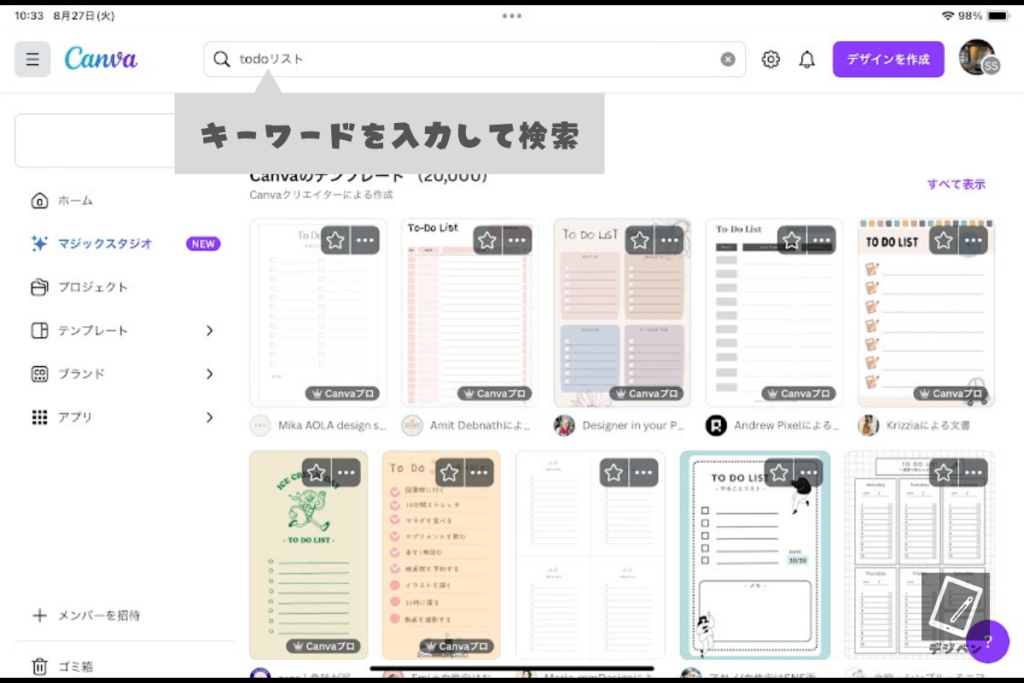Image resolution: width=1024 pixels, height=683 pixels.
Task: Click Designer in your P creator name
Action: click(633, 426)
